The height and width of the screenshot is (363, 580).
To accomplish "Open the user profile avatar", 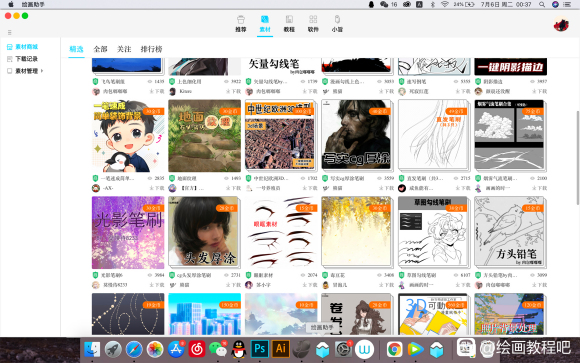I will click(561, 24).
